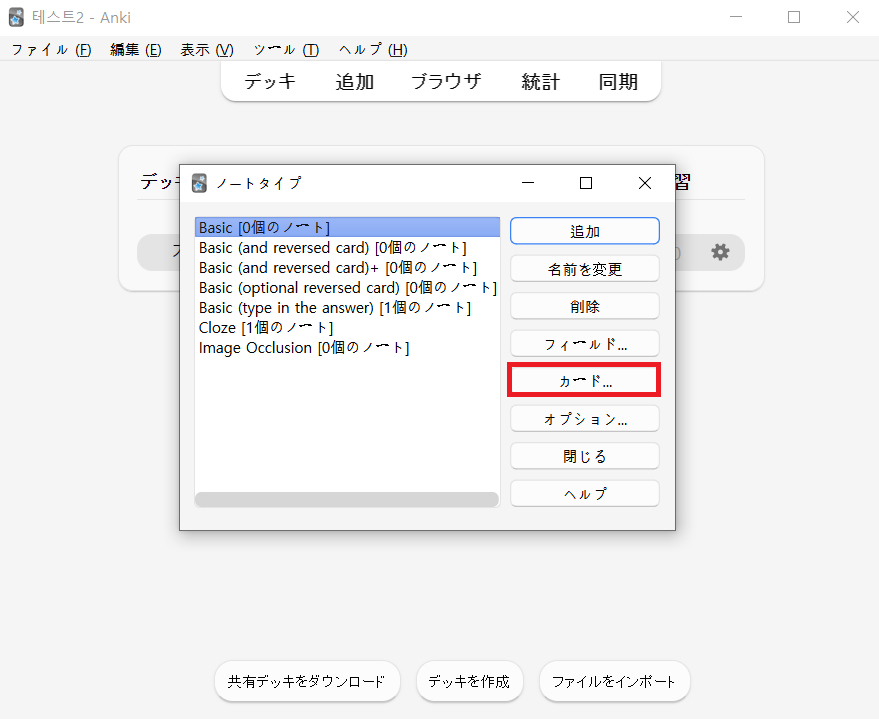Click the horizontal scrollbar of the note type list
The width and height of the screenshot is (879, 719).
pyautogui.click(x=346, y=499)
